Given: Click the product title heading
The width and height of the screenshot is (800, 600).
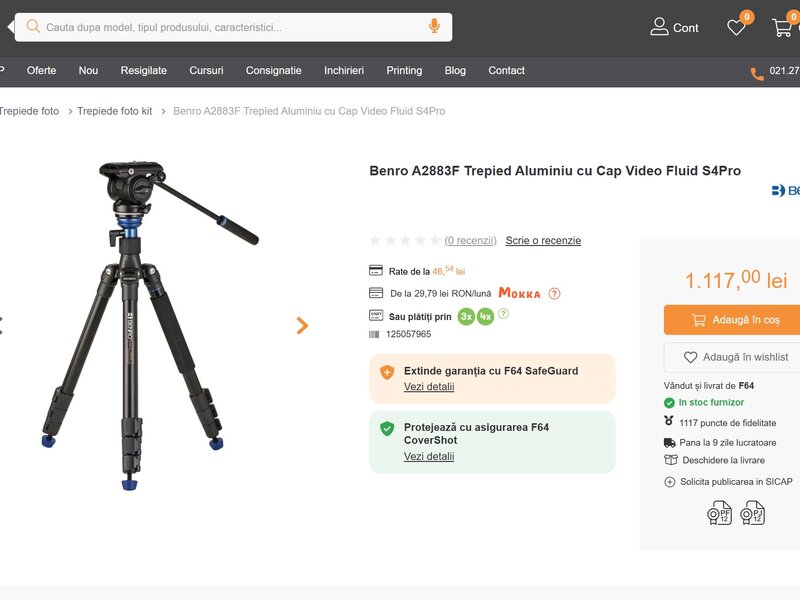Looking at the screenshot, I should pos(555,170).
